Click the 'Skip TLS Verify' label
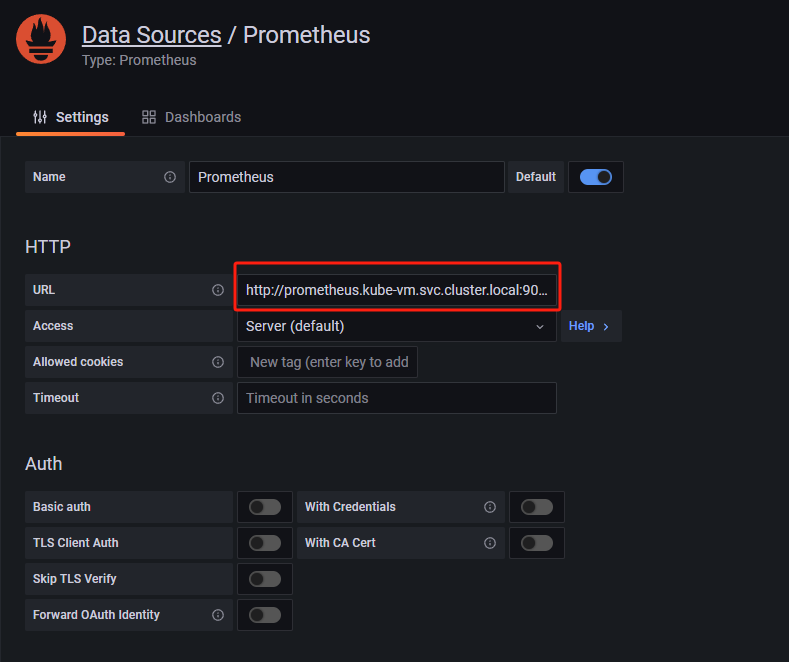Screen dimensions: 789x662 coord(74,579)
